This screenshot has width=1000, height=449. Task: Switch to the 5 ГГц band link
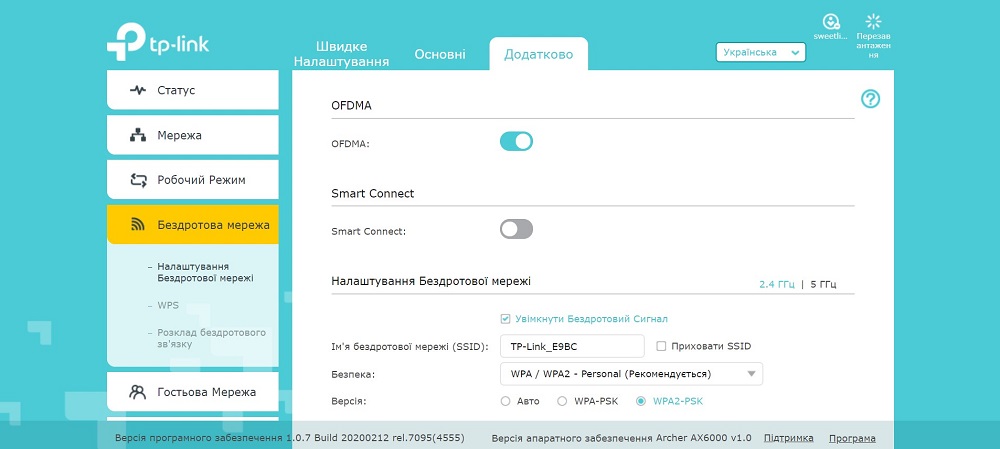pyautogui.click(x=823, y=284)
